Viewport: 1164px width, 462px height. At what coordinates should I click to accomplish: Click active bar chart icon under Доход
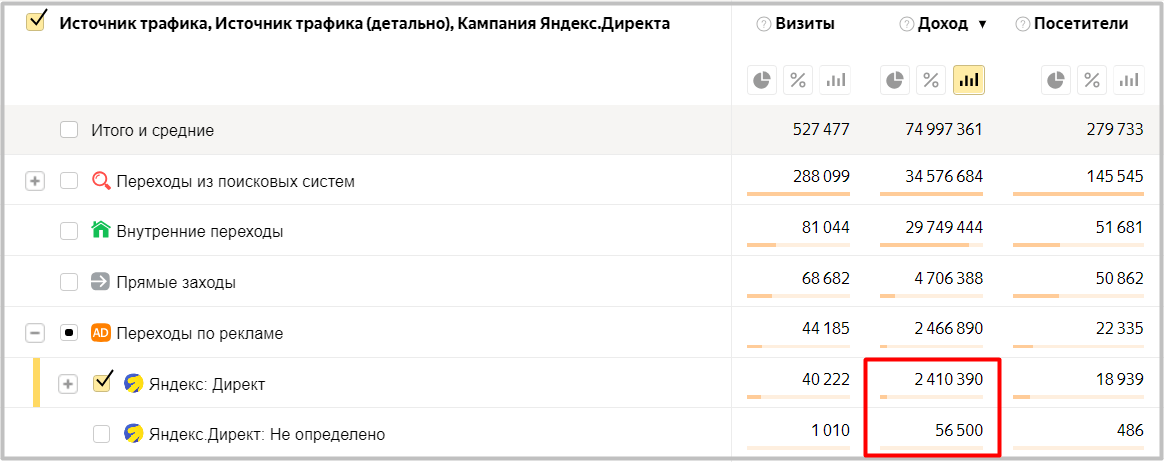[x=968, y=80]
